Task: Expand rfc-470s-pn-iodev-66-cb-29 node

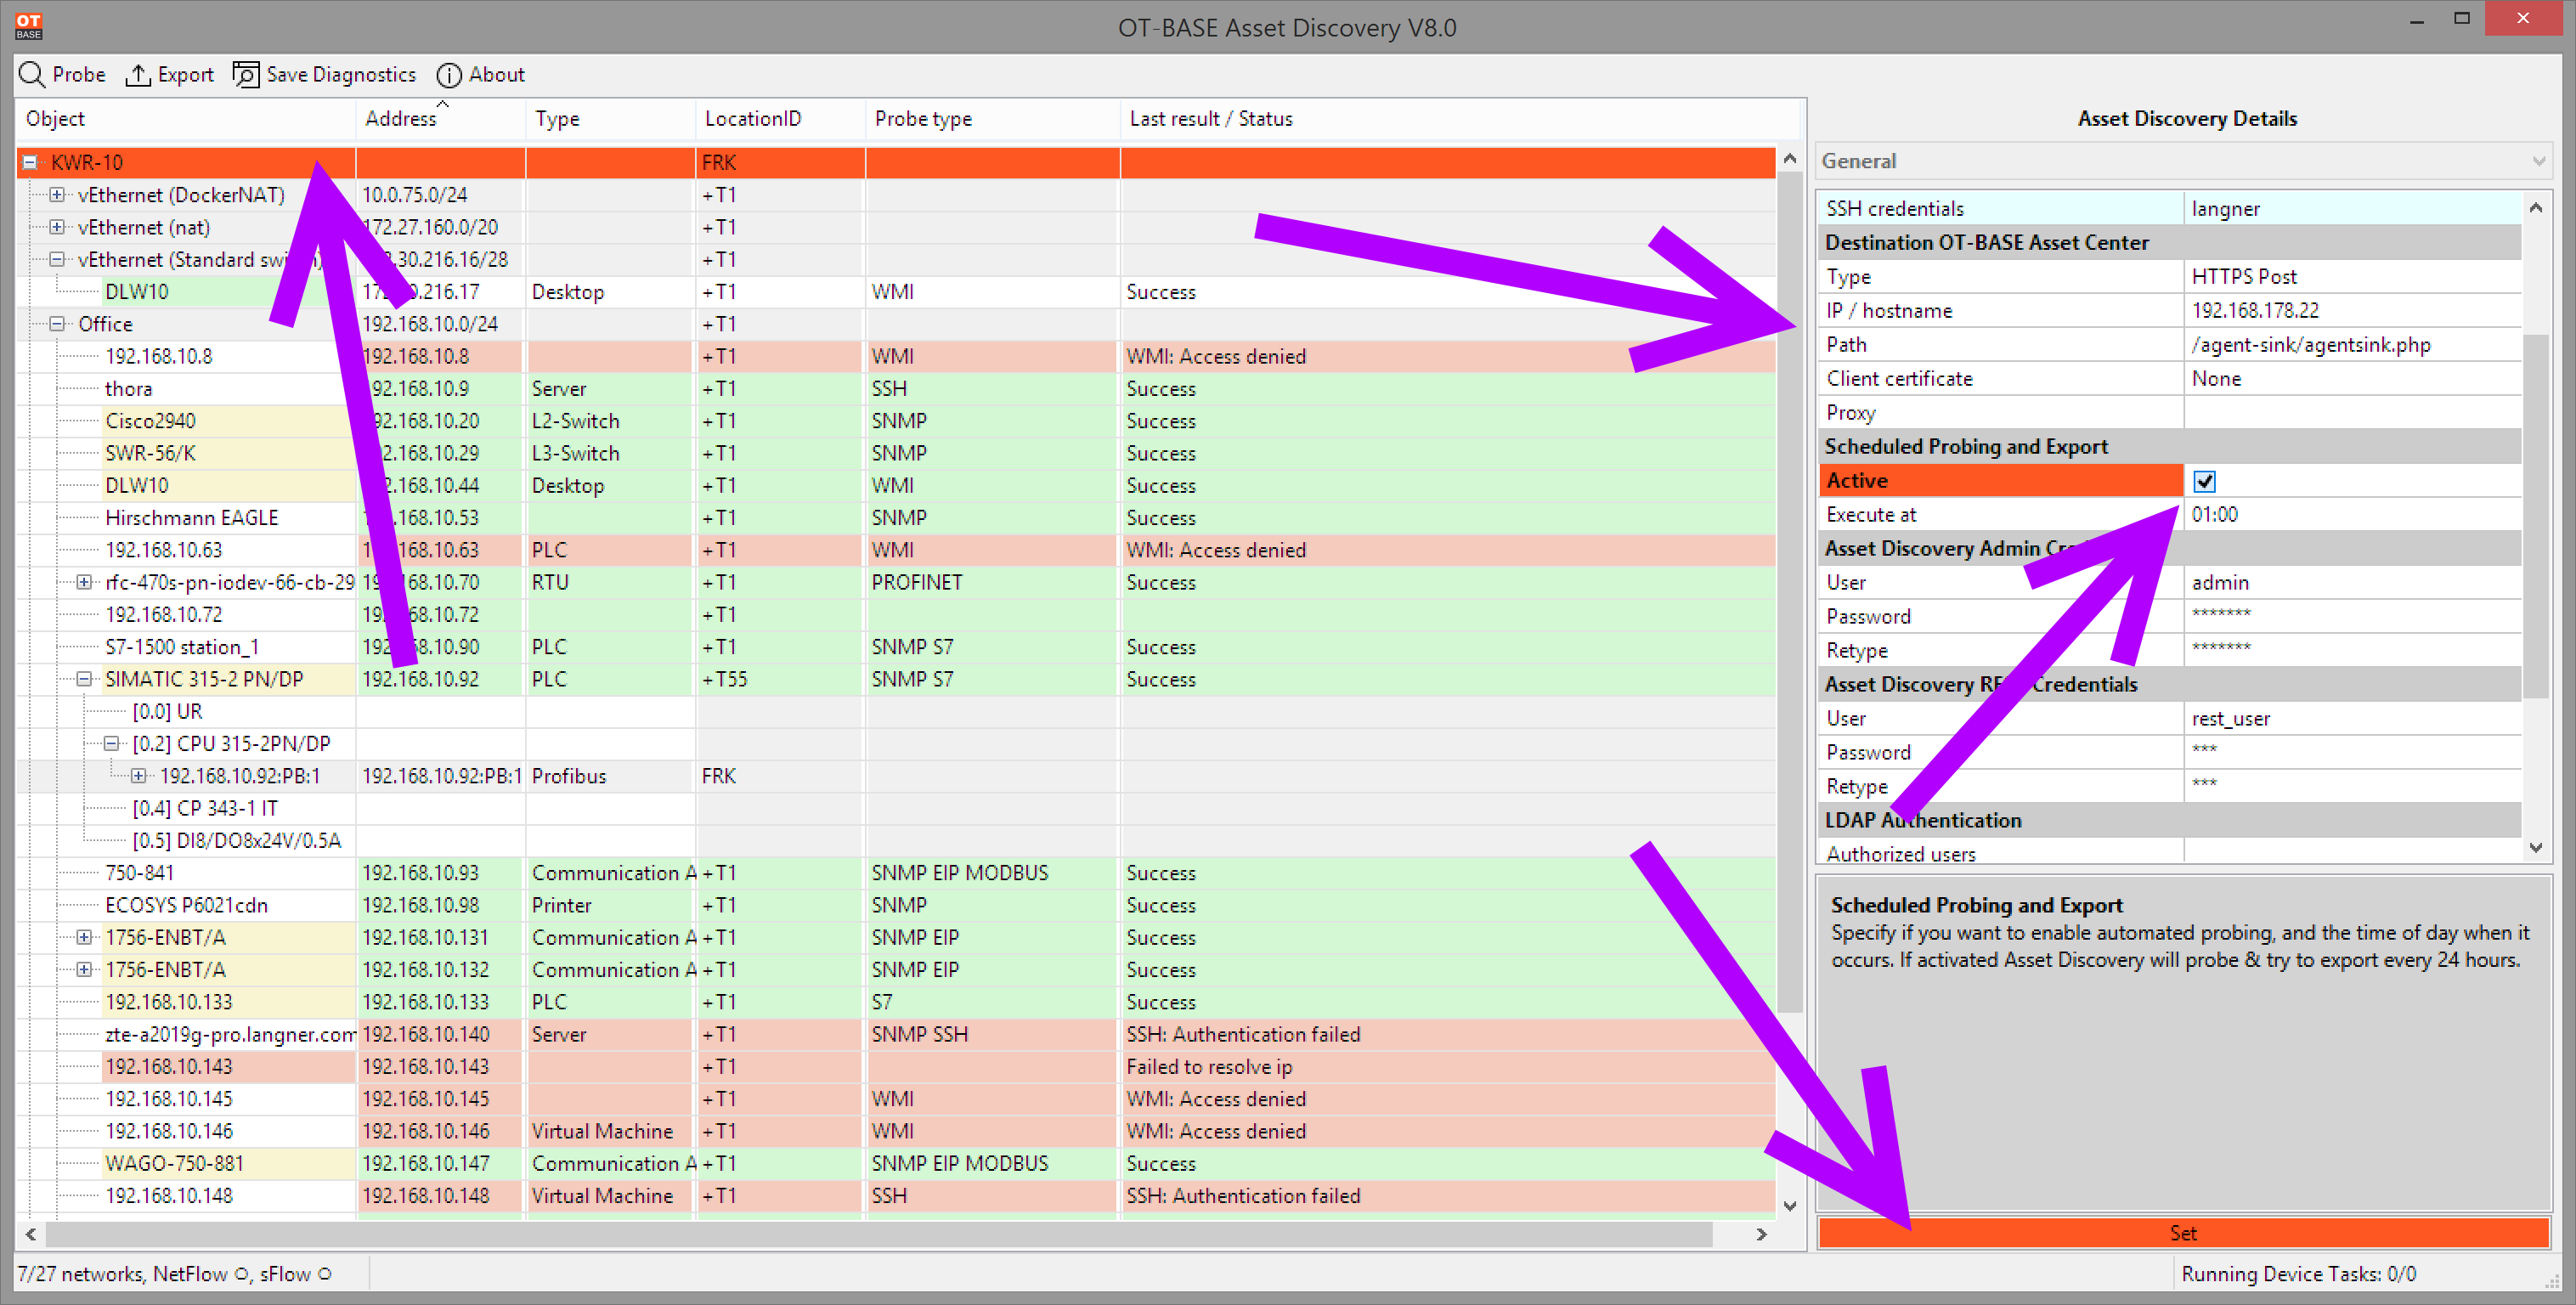Action: pos(84,582)
